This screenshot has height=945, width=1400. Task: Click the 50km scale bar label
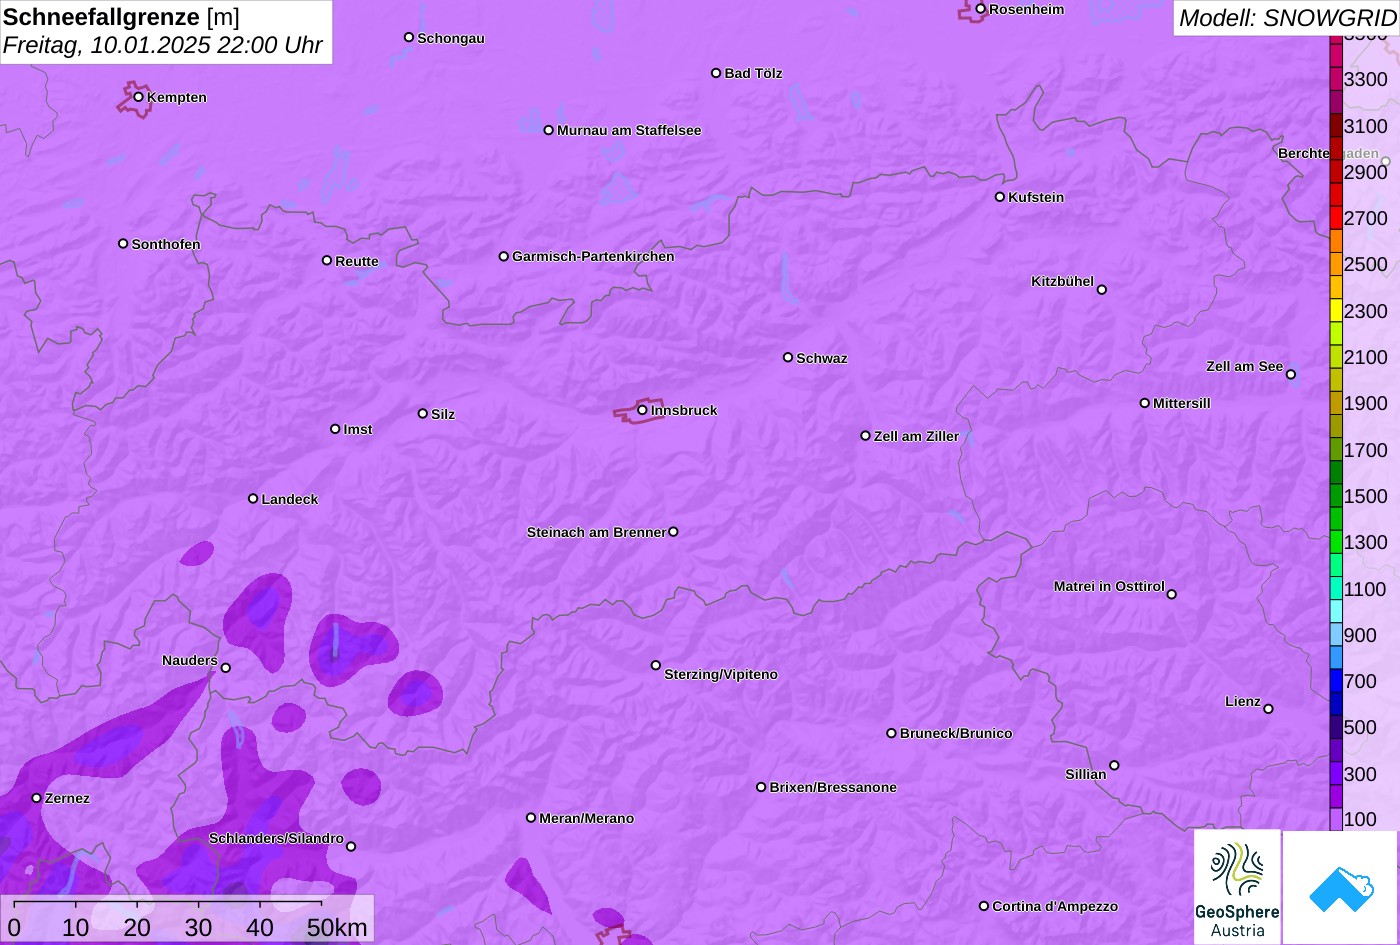pyautogui.click(x=337, y=927)
